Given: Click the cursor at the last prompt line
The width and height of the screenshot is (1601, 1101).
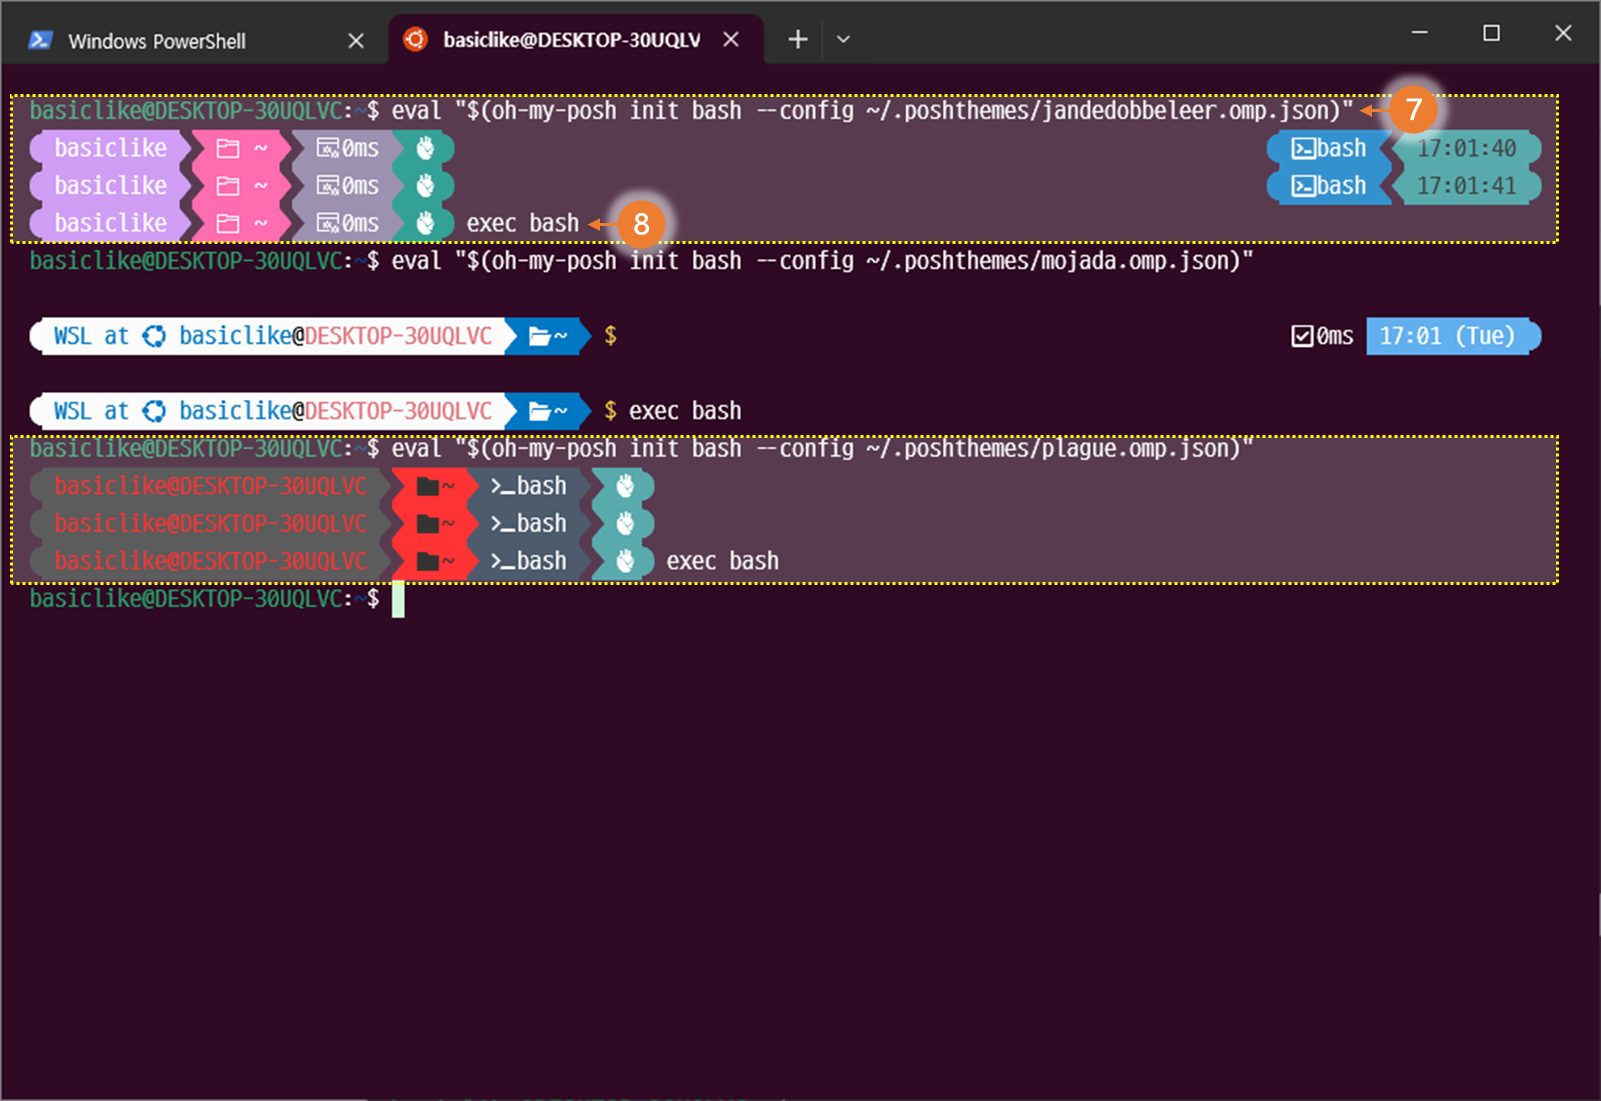Looking at the screenshot, I should click(398, 599).
